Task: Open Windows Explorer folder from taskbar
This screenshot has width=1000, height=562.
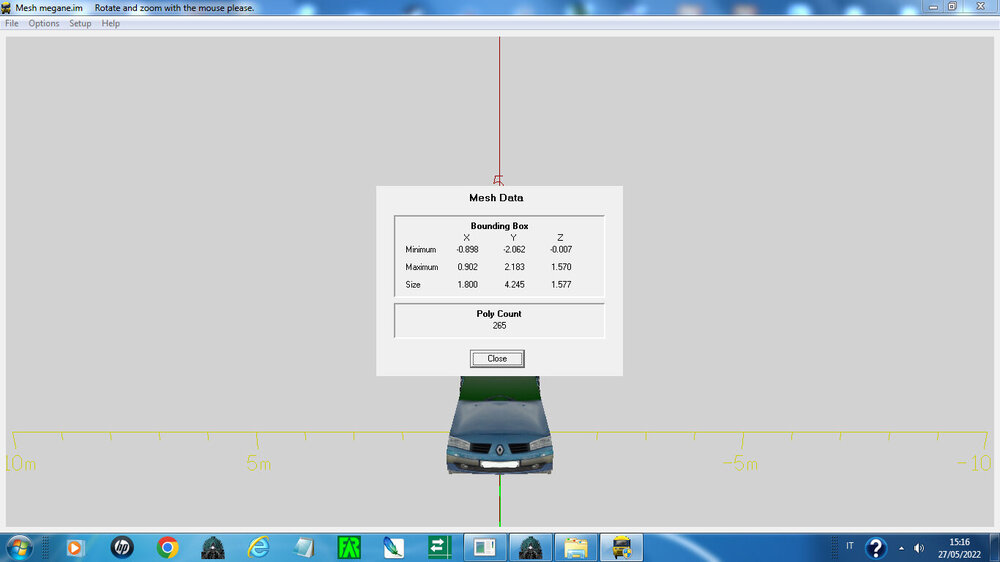Action: tap(576, 547)
